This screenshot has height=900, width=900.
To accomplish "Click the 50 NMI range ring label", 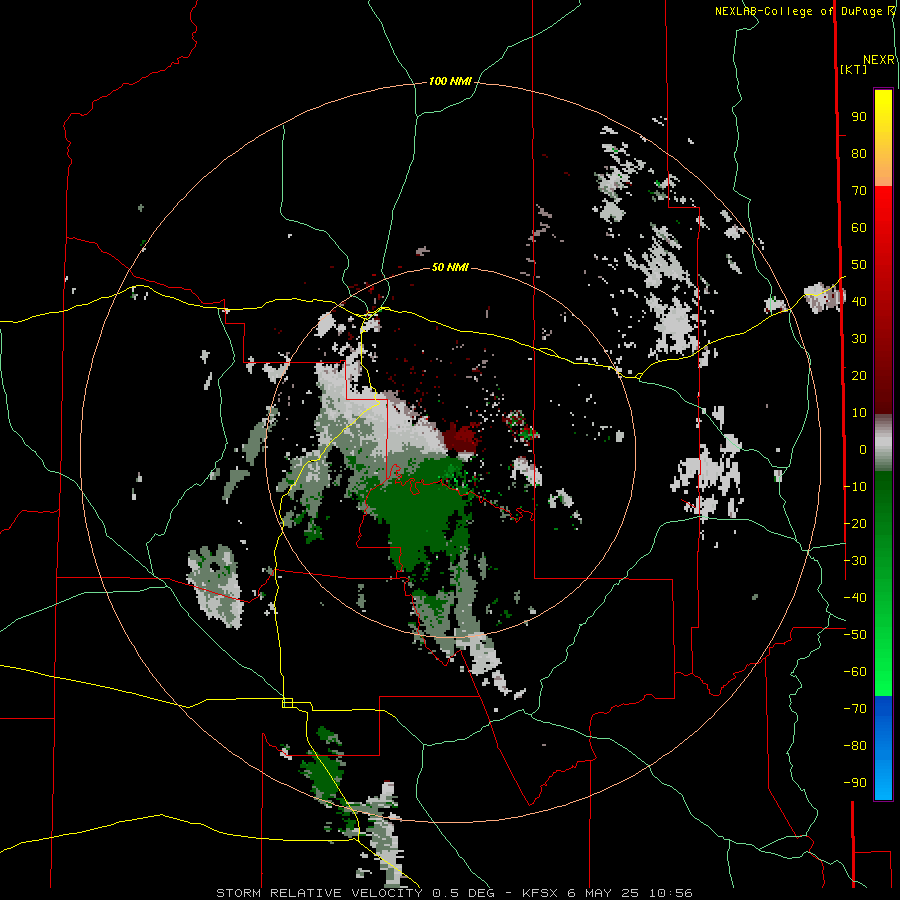I will (450, 267).
